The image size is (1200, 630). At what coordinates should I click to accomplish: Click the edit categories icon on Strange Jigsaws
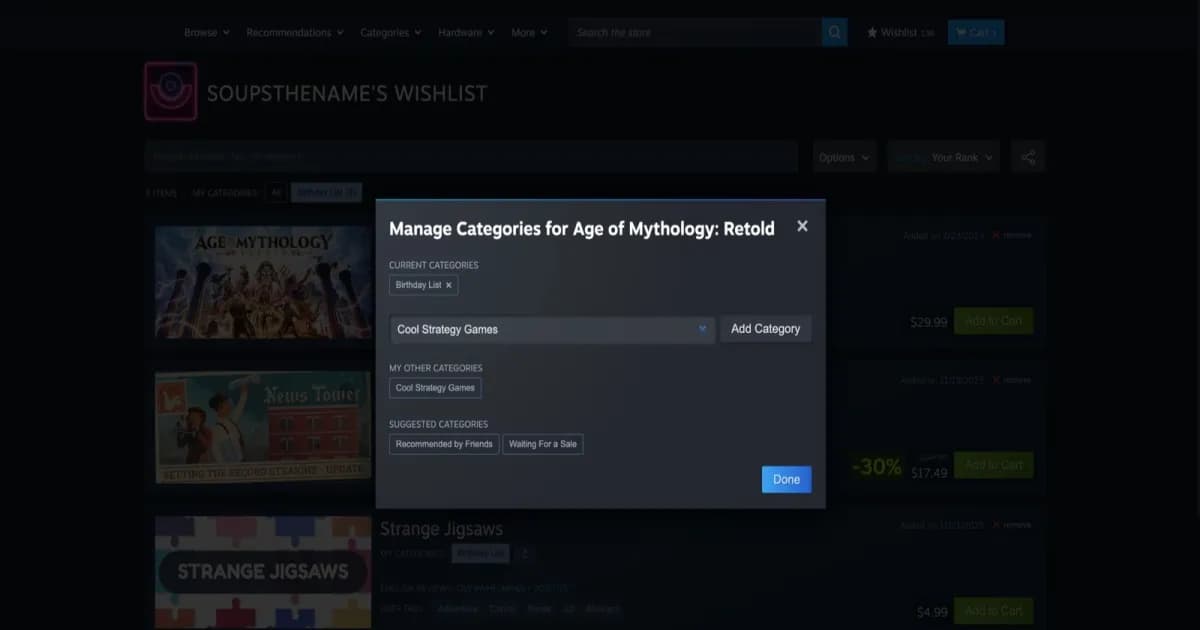pos(526,553)
